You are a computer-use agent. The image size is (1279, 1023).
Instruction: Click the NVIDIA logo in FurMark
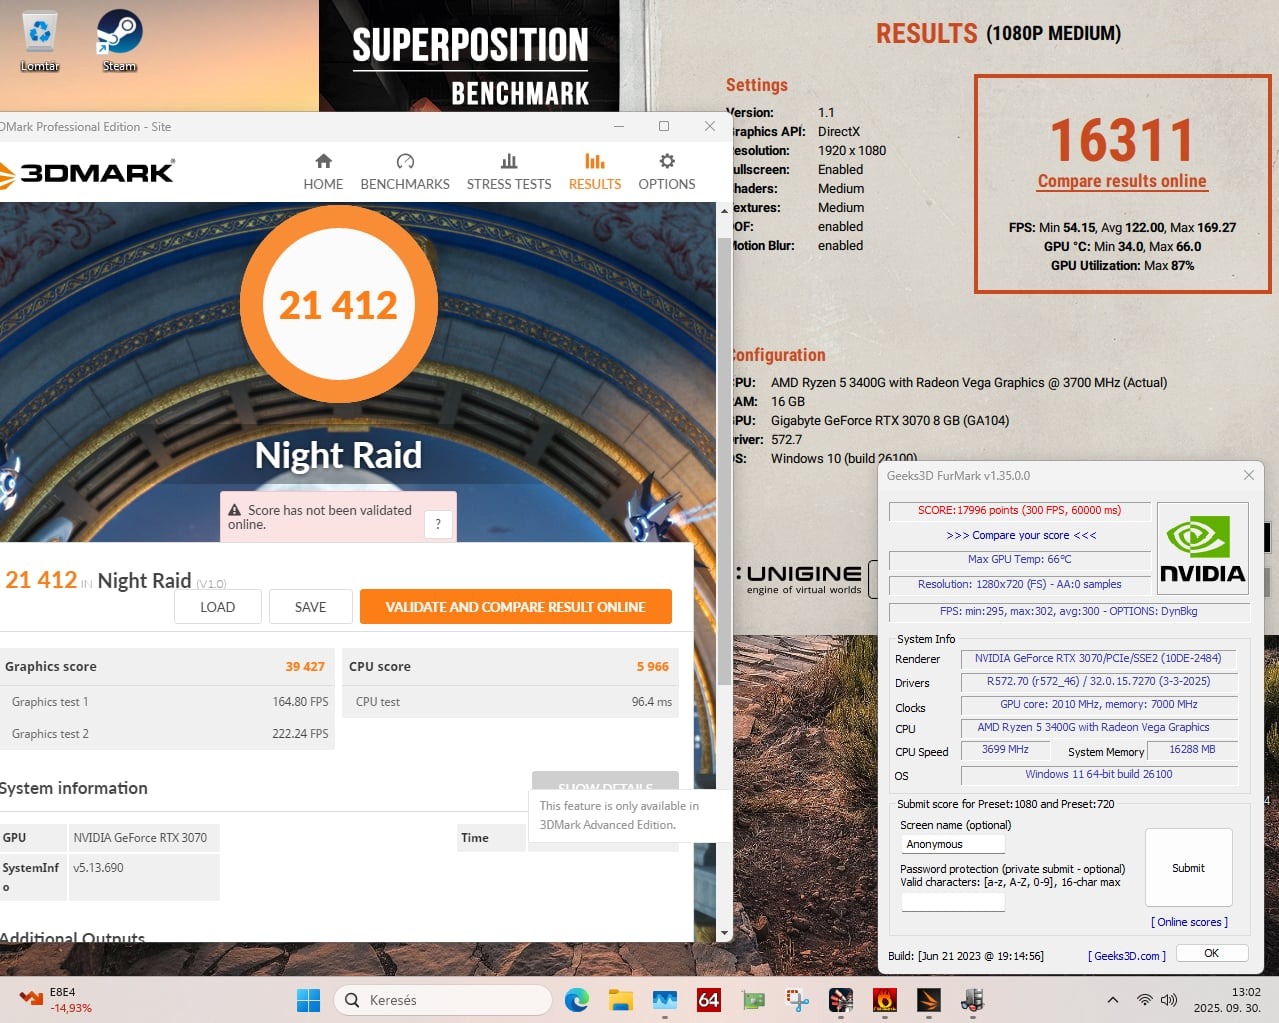(x=1203, y=549)
